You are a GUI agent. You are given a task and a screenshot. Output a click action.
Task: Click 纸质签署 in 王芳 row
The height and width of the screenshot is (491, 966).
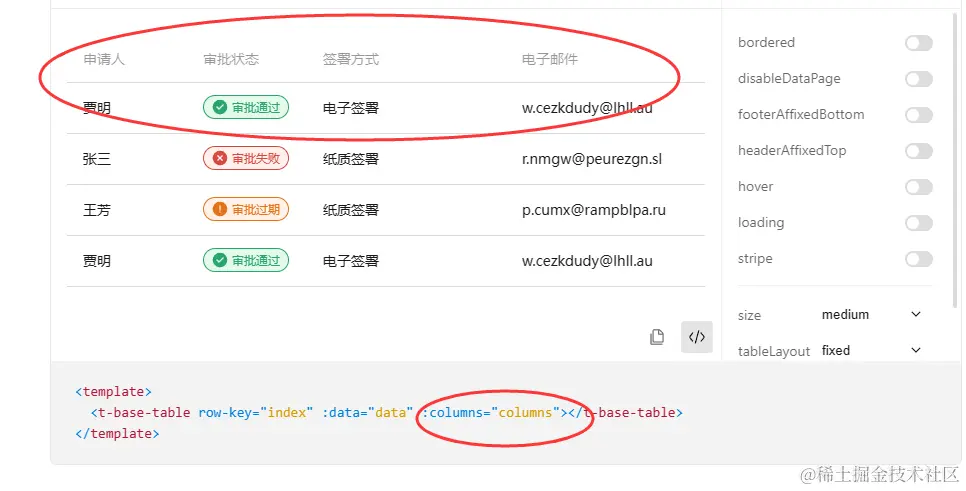pyautogui.click(x=351, y=210)
